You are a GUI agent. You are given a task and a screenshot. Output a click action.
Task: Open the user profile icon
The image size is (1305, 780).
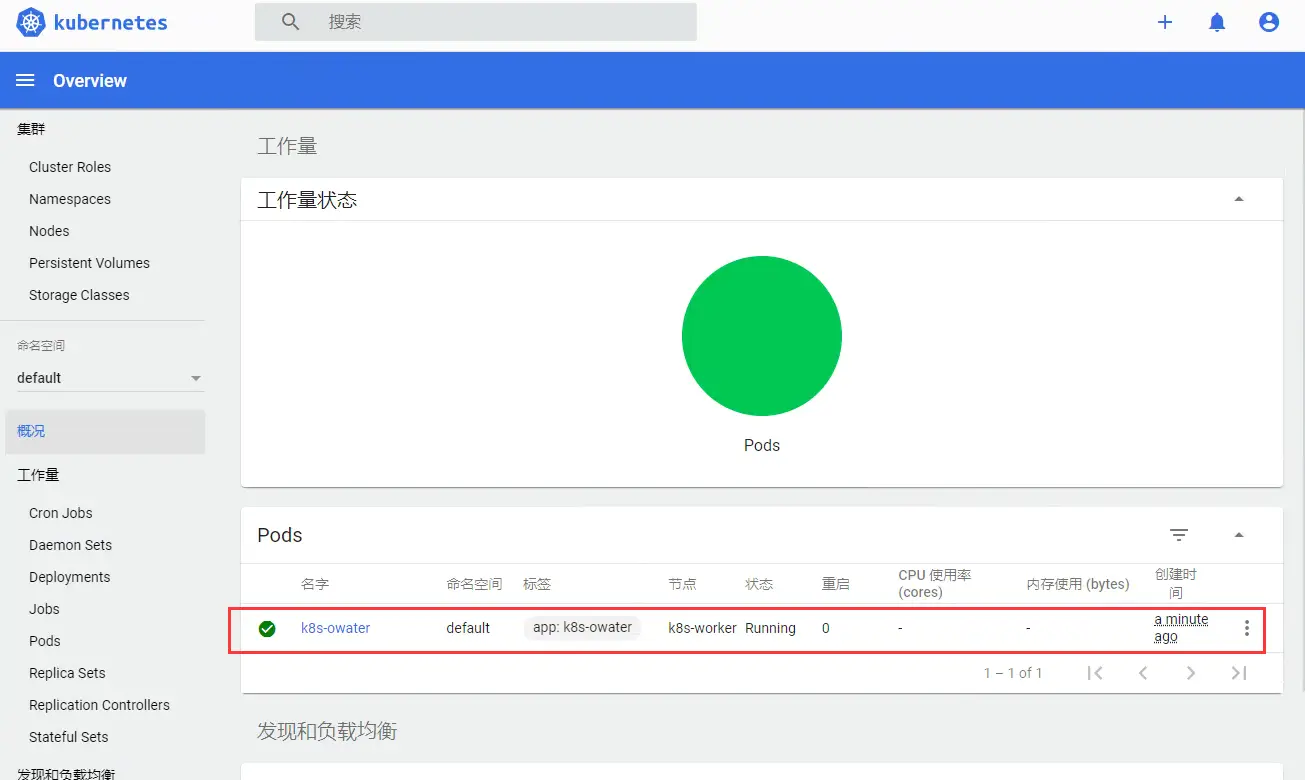coord(1268,21)
